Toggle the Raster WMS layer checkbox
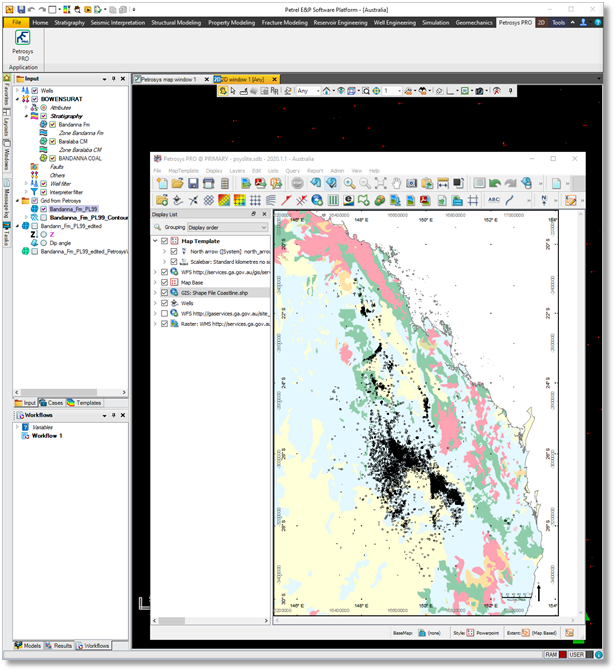The height and width of the screenshot is (672, 616). coord(164,324)
